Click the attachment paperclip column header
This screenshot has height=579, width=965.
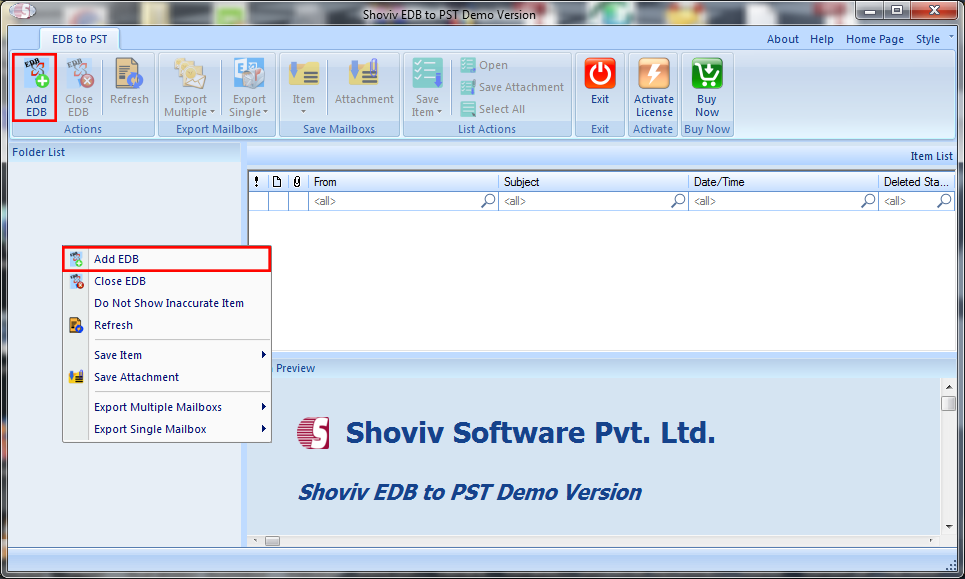click(x=297, y=182)
